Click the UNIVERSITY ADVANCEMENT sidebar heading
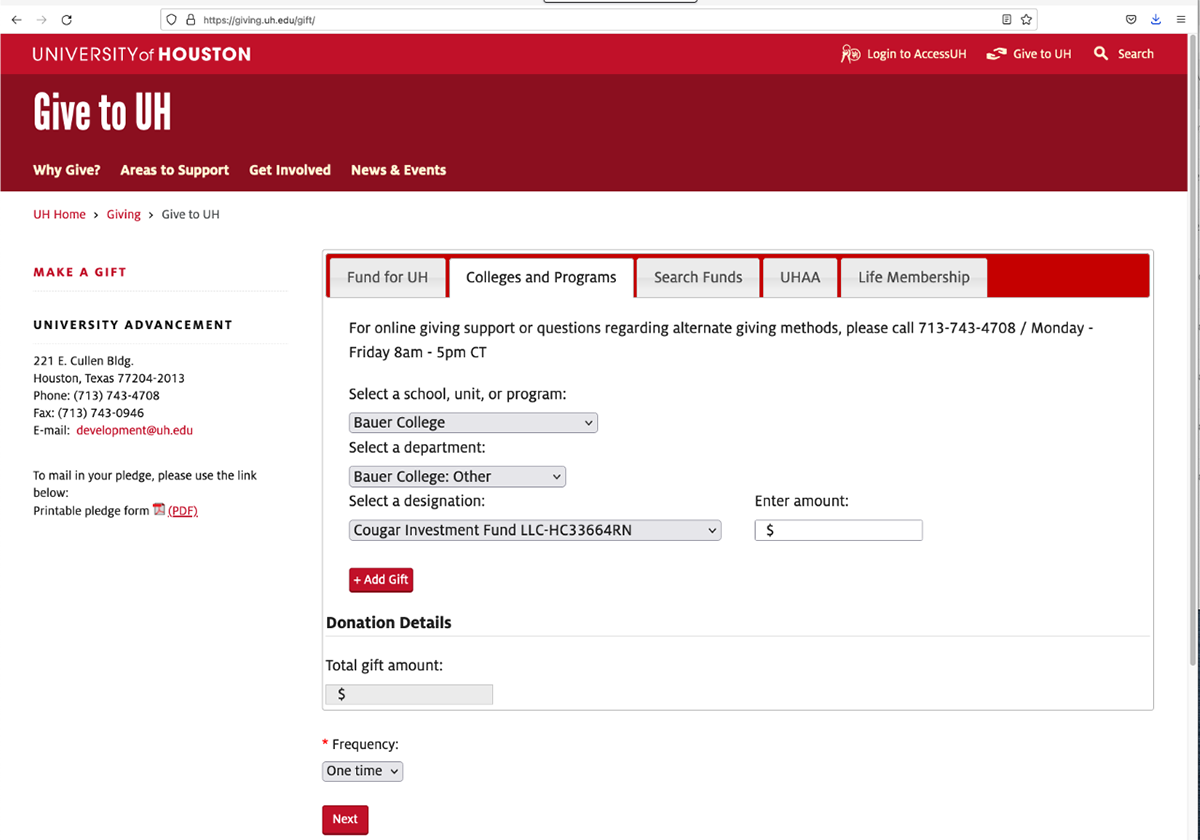Screen dimensions: 1200x840 [133, 325]
